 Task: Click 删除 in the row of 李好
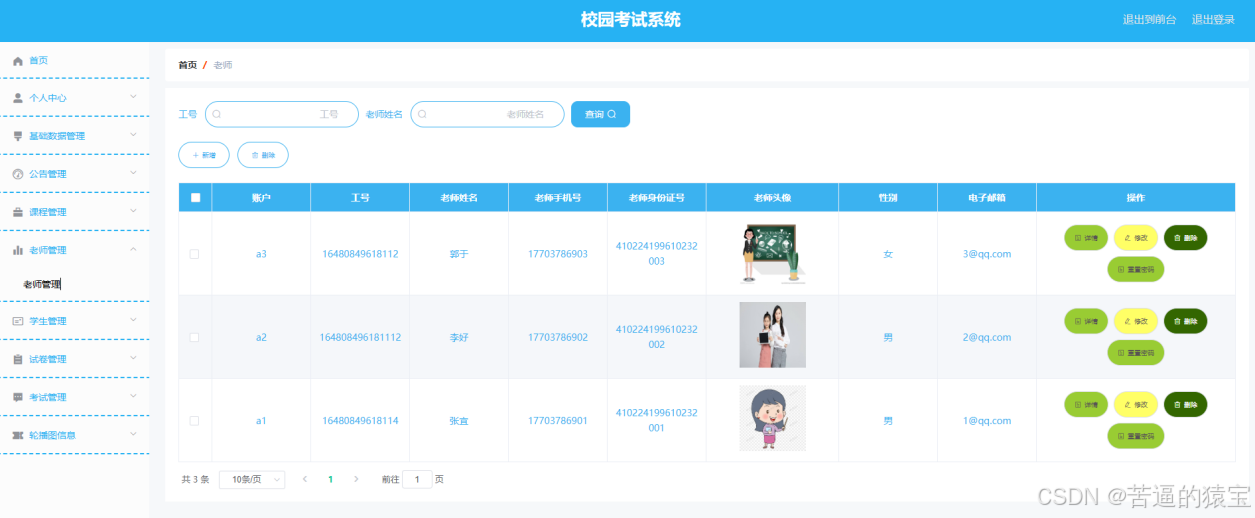pos(1186,321)
